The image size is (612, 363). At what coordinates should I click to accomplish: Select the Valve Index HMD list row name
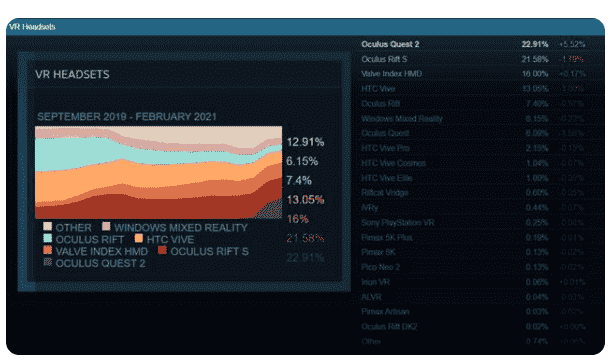pyautogui.click(x=391, y=74)
